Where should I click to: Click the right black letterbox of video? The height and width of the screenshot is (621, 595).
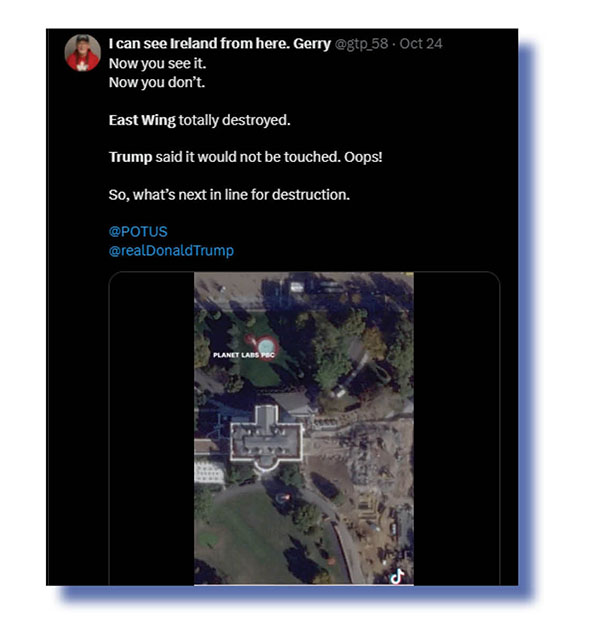click(x=457, y=429)
